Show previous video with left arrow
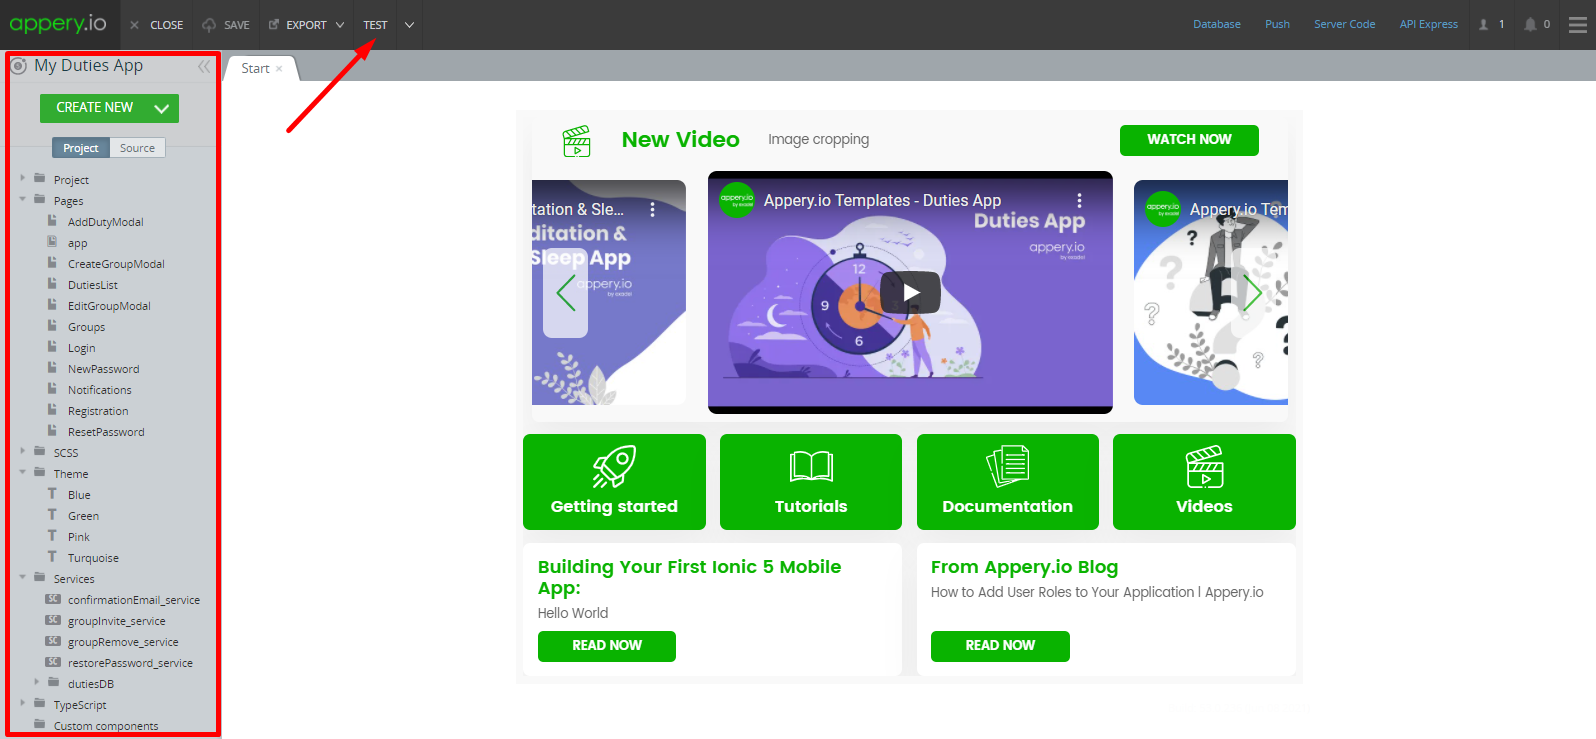1596x739 pixels. pyautogui.click(x=565, y=292)
